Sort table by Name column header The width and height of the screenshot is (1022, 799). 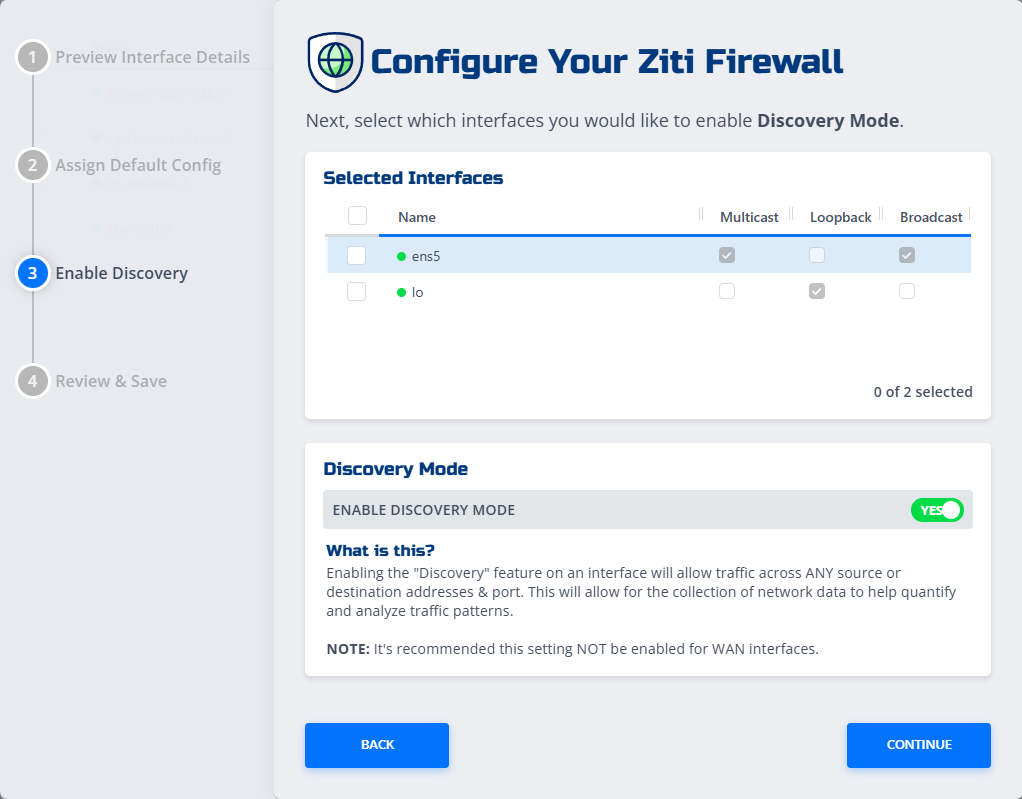click(417, 217)
